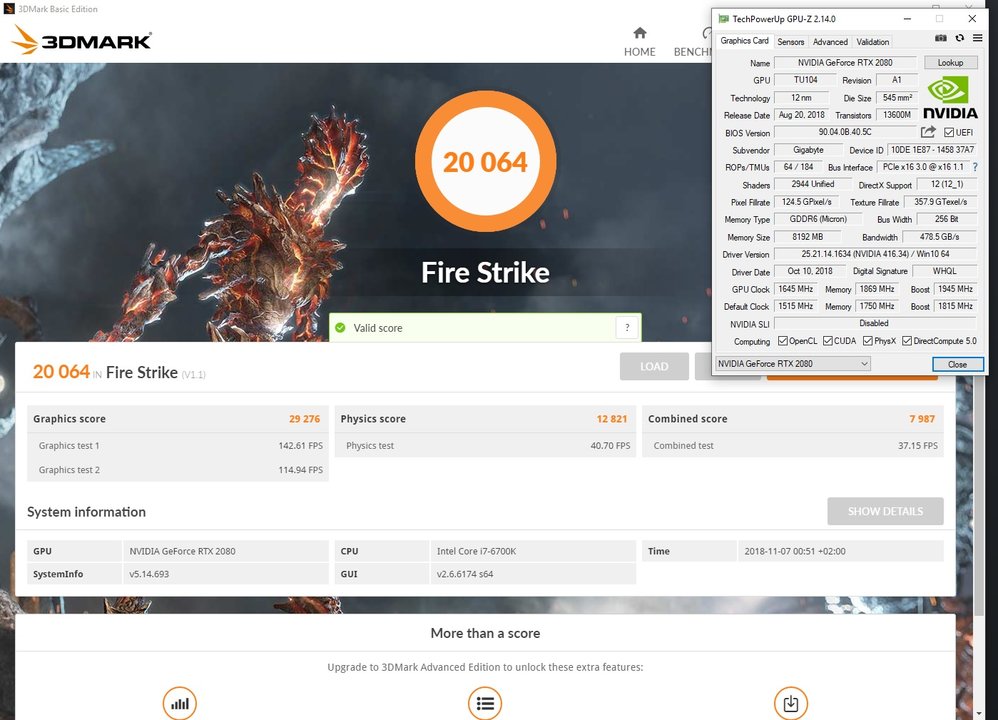Viewport: 998px width, 720px height.
Task: Click the Boost 1945 MHz field
Action: pyautogui.click(x=955, y=289)
